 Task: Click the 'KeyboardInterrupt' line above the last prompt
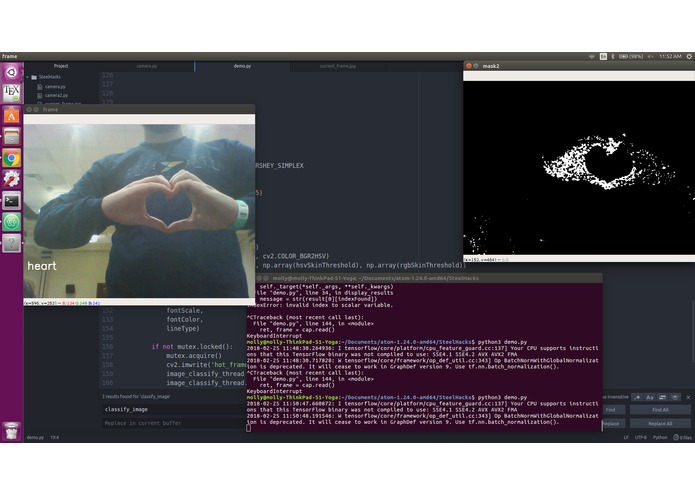(274, 391)
